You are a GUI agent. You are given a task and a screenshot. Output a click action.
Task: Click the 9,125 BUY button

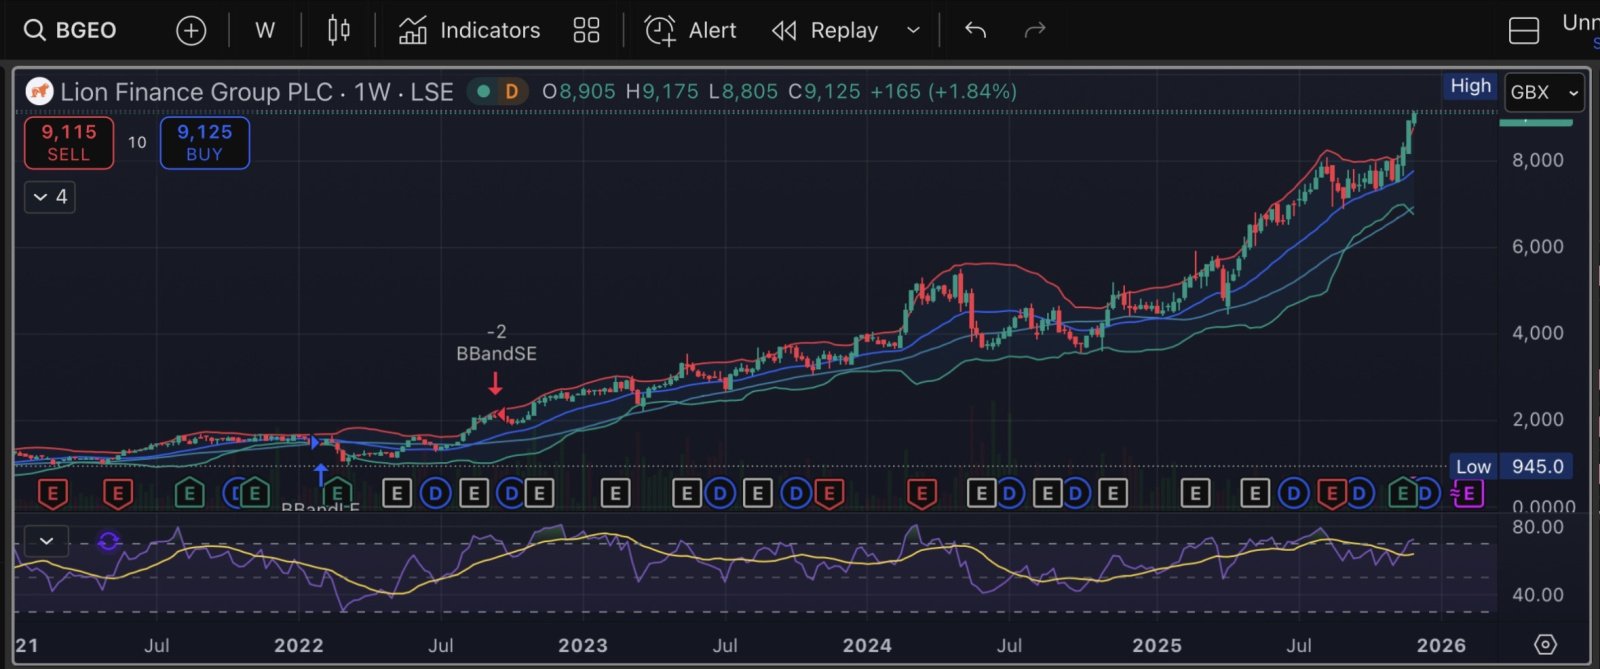pyautogui.click(x=204, y=143)
